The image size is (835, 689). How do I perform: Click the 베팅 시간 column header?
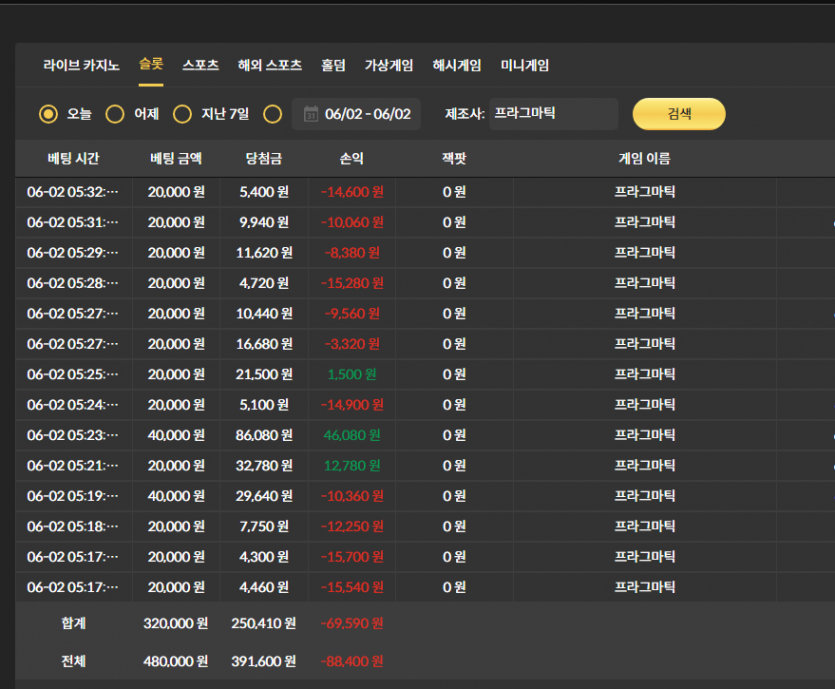click(x=73, y=158)
